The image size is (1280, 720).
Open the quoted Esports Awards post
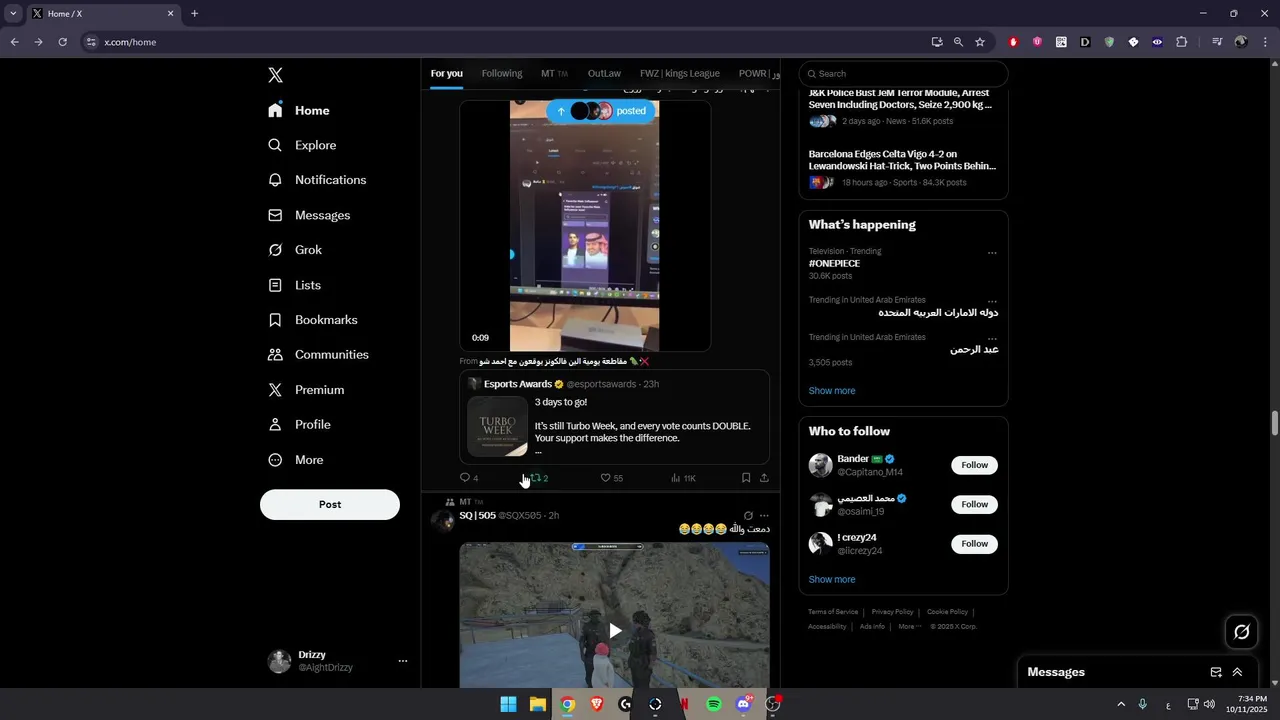615,417
